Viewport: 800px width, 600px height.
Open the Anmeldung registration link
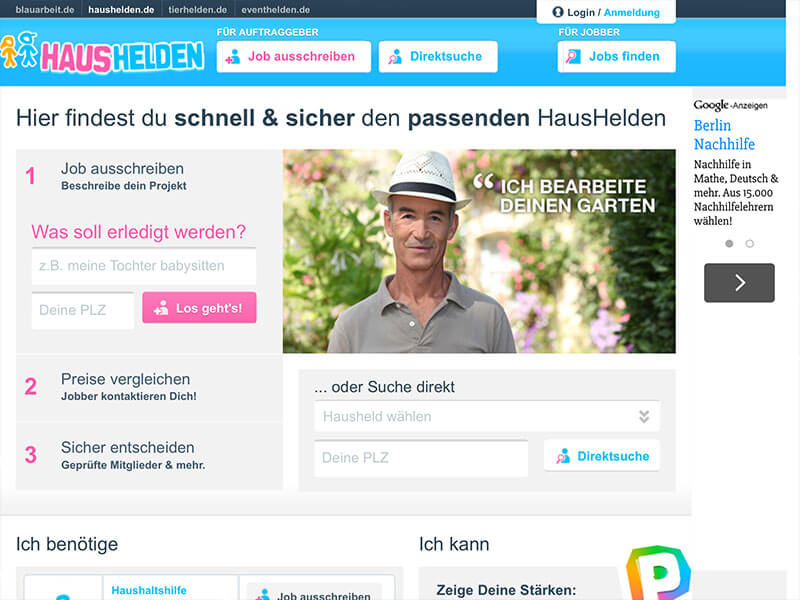632,12
